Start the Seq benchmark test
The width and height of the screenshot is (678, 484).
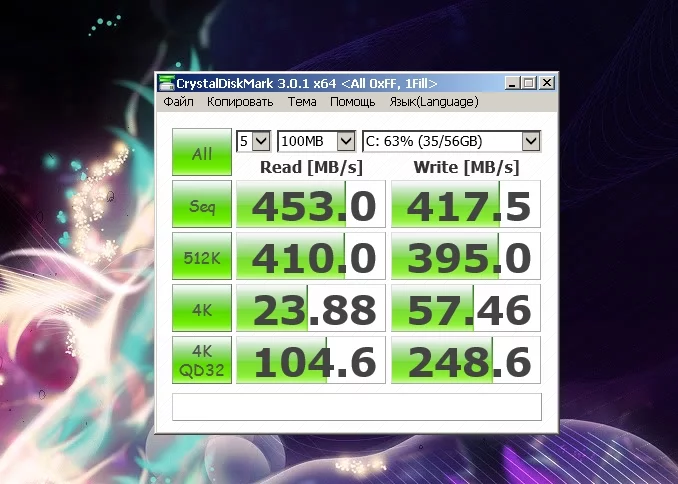point(202,204)
